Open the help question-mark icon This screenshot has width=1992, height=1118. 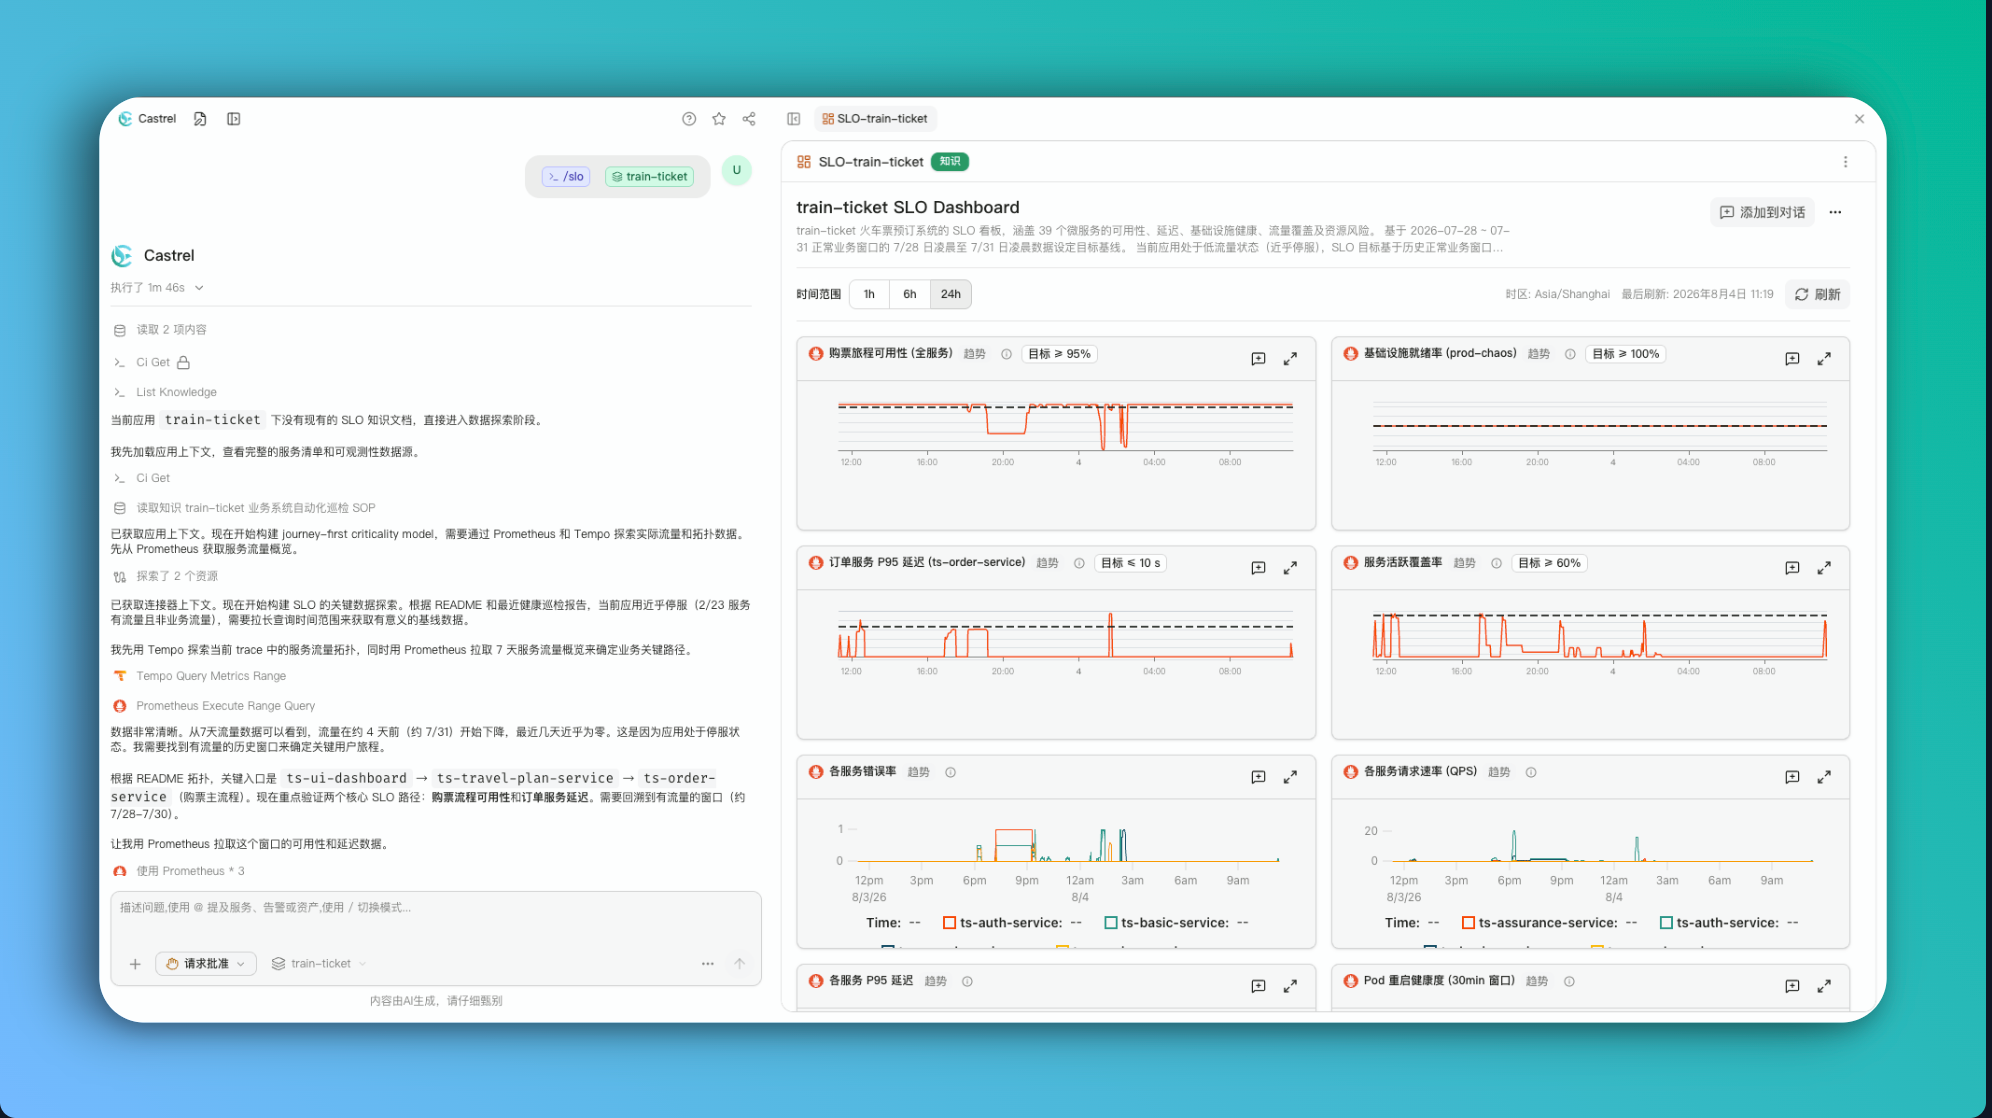[689, 119]
